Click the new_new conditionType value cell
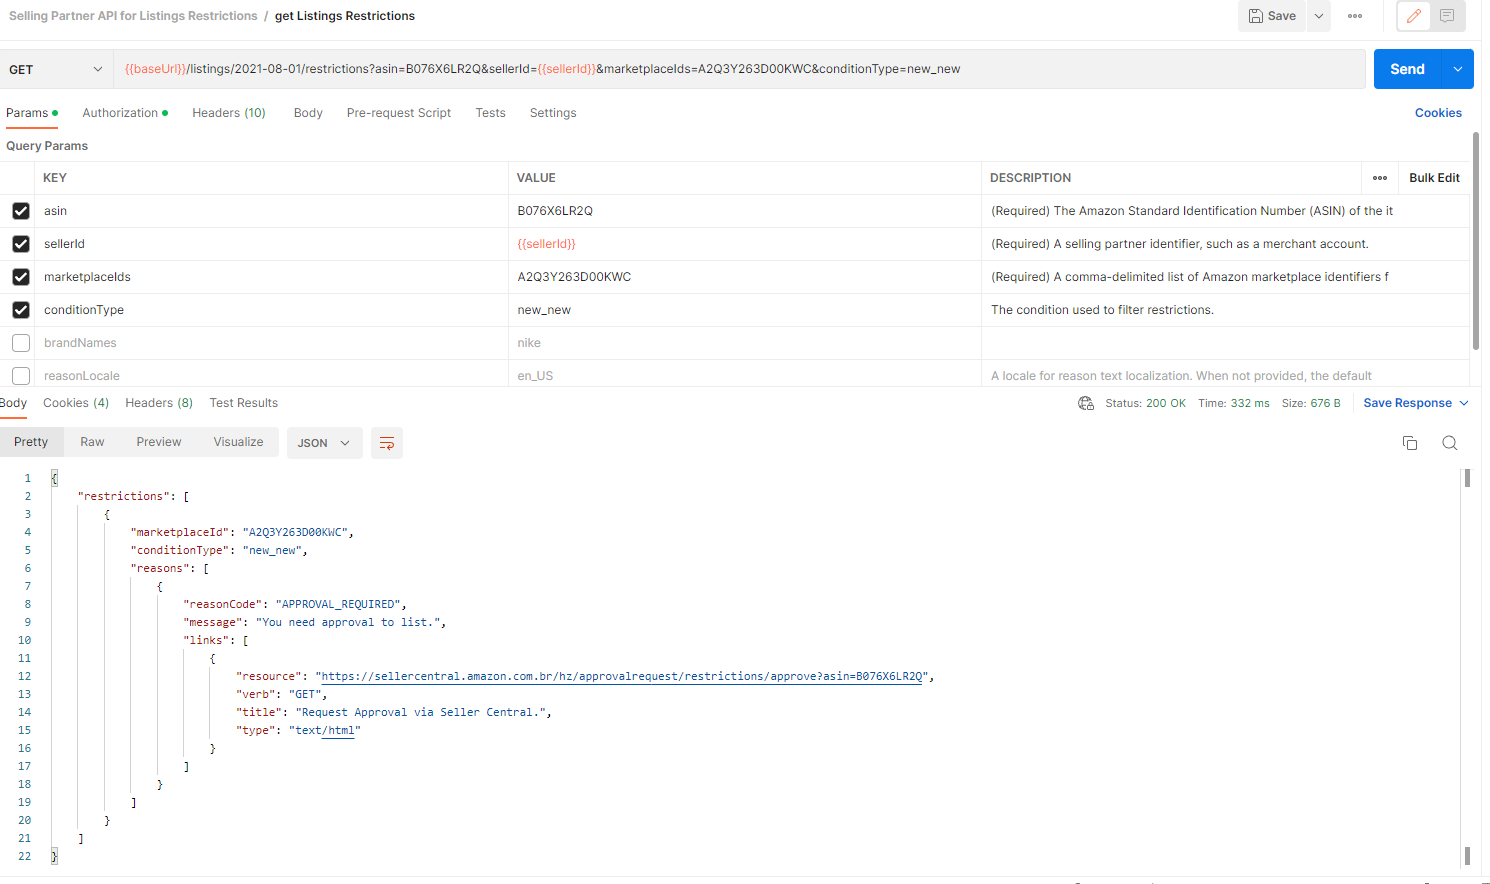Viewport: 1490px width, 884px height. pos(745,310)
